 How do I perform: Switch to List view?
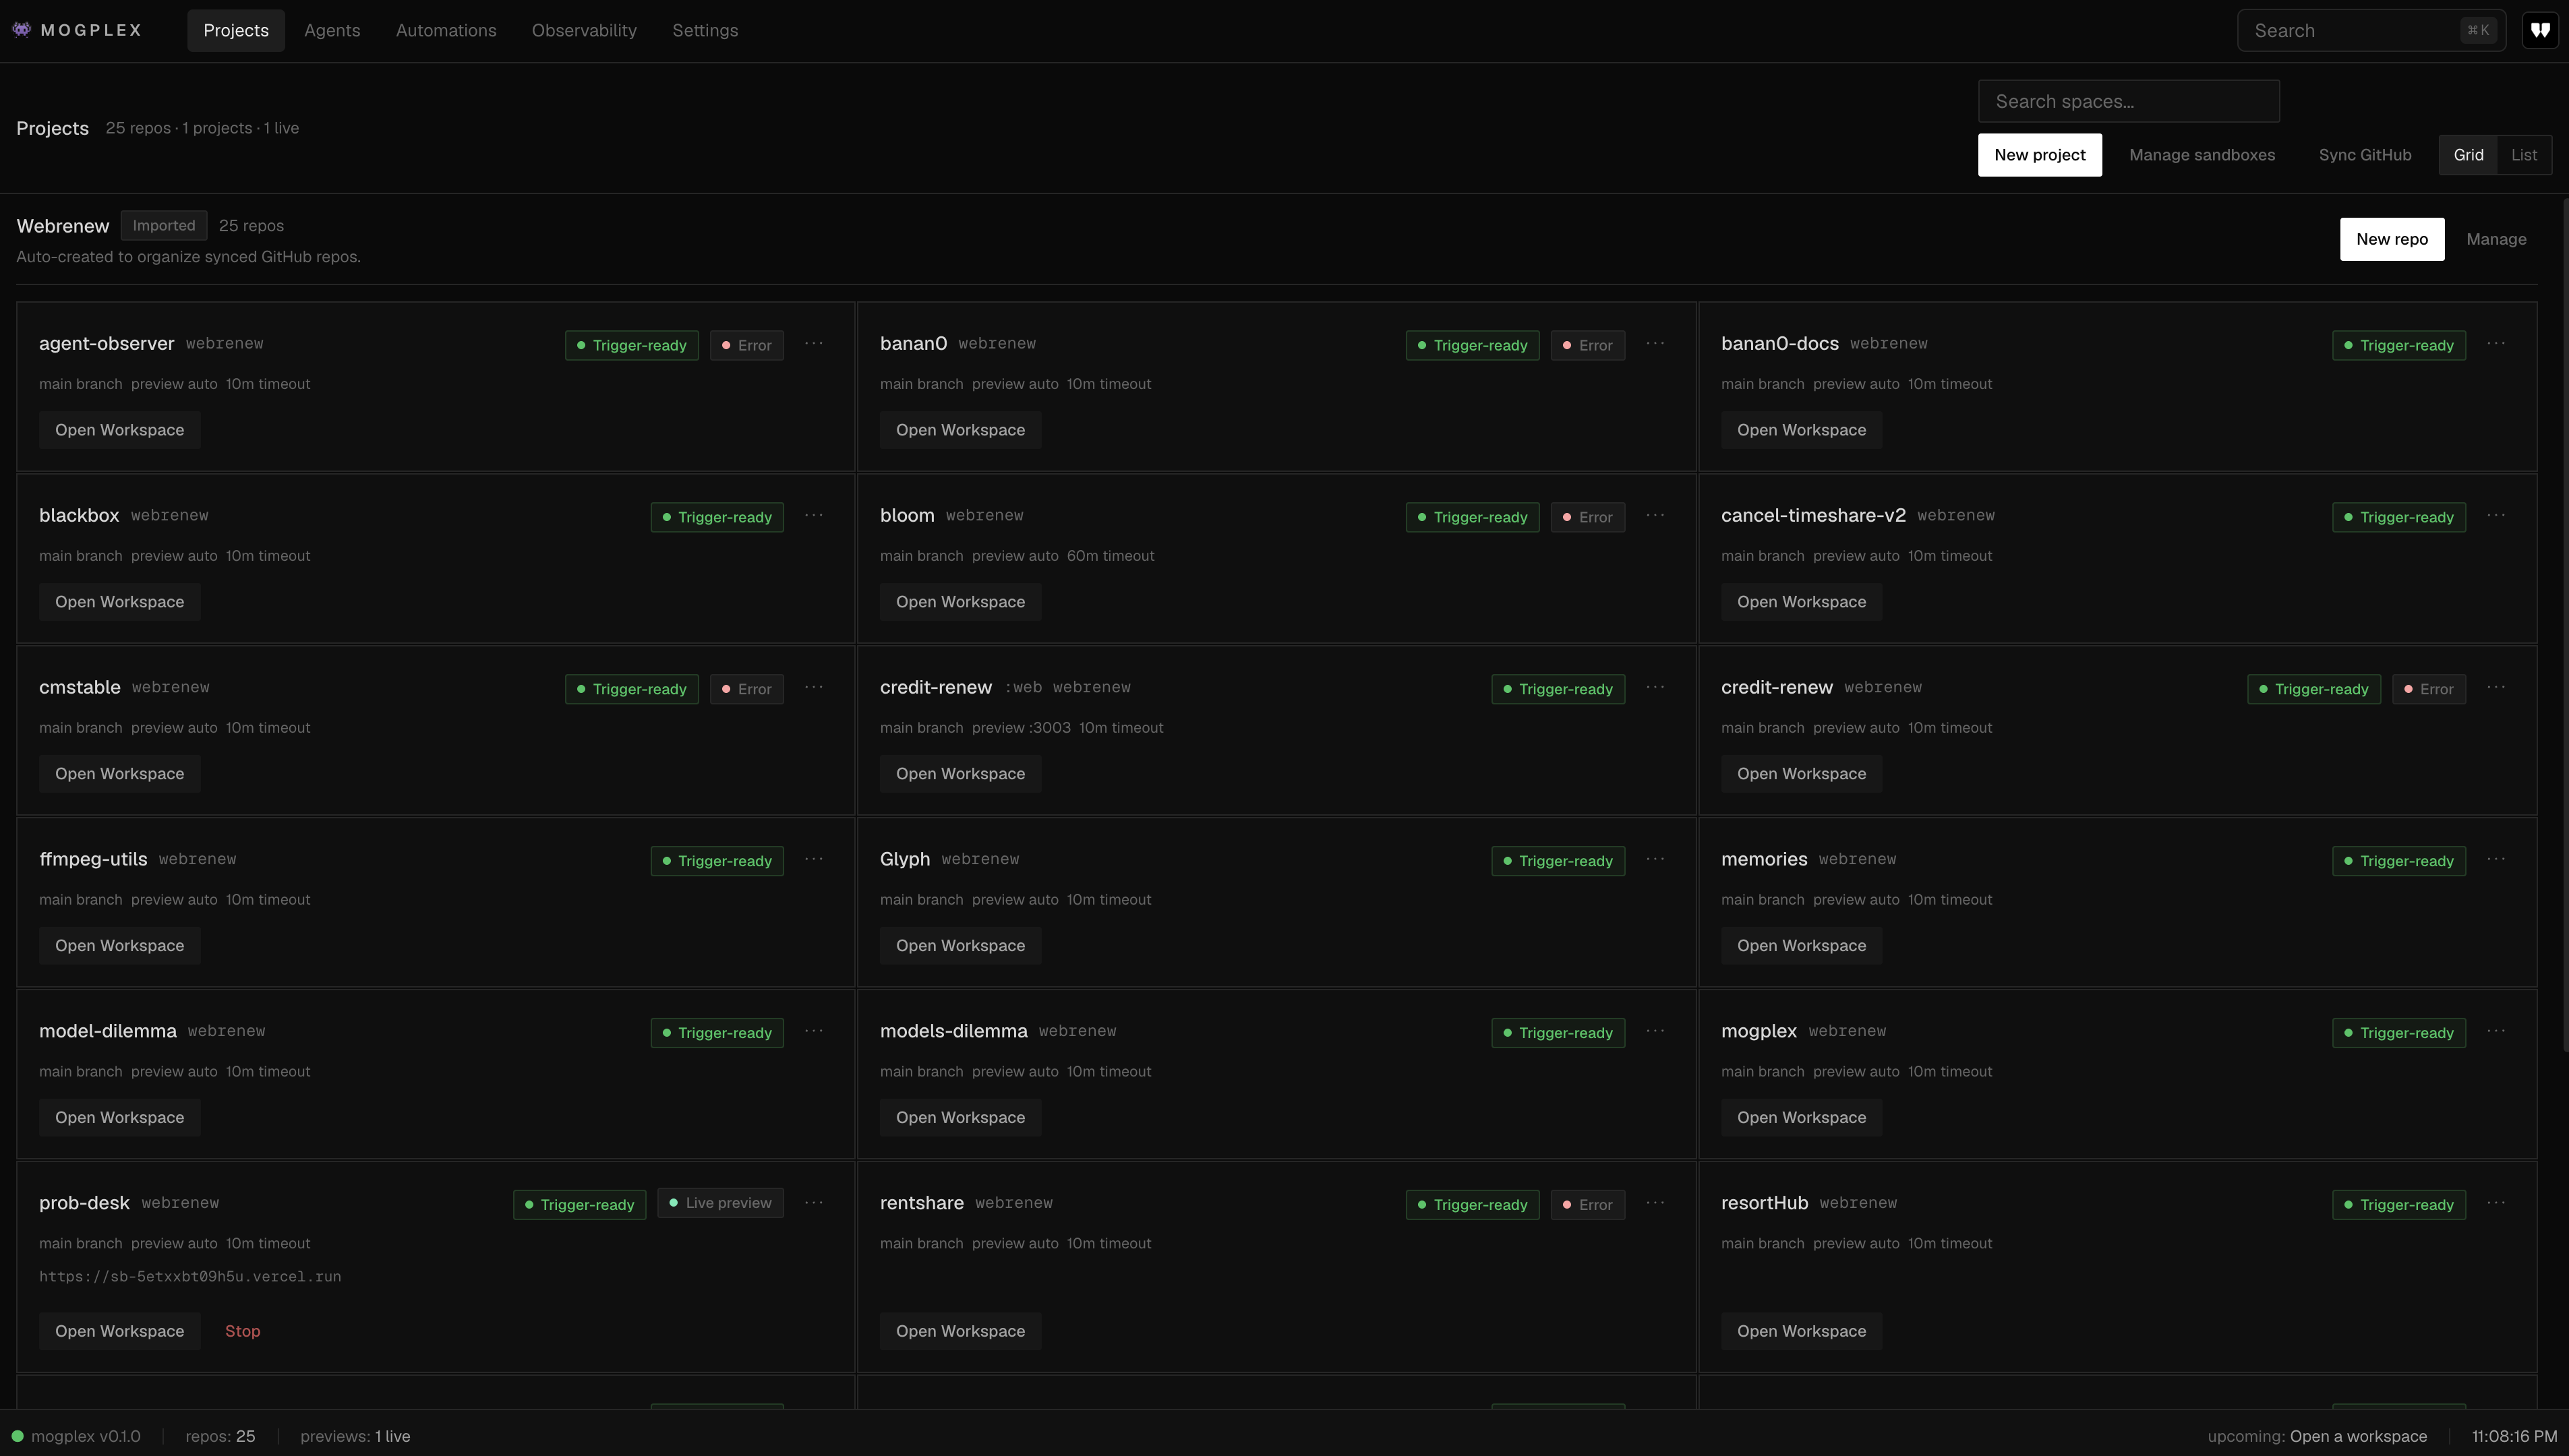(x=2525, y=154)
